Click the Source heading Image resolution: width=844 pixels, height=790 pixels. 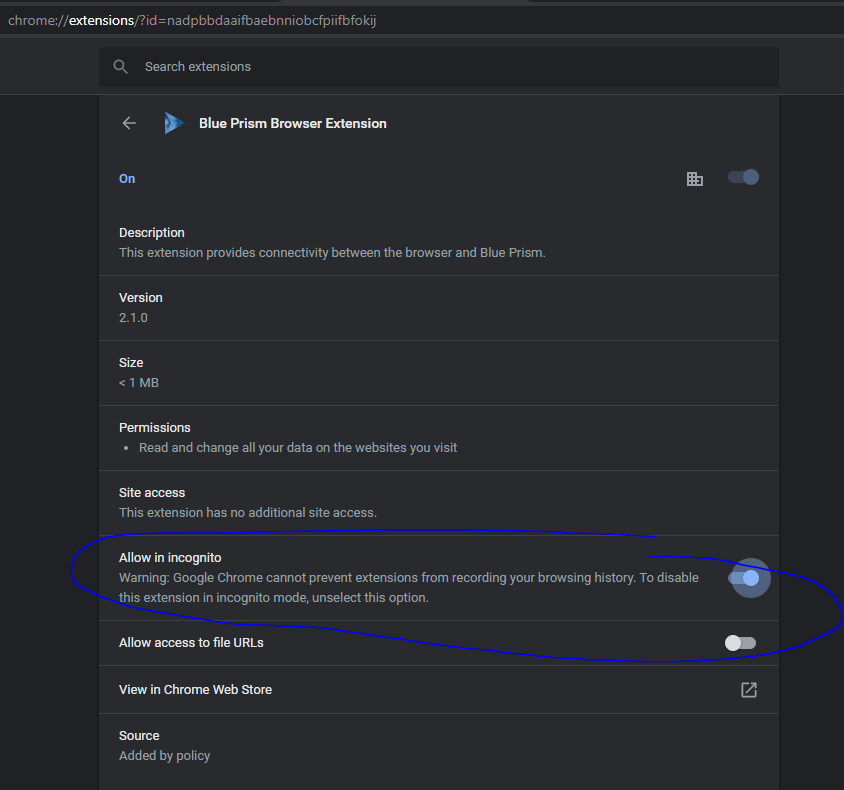(x=139, y=736)
